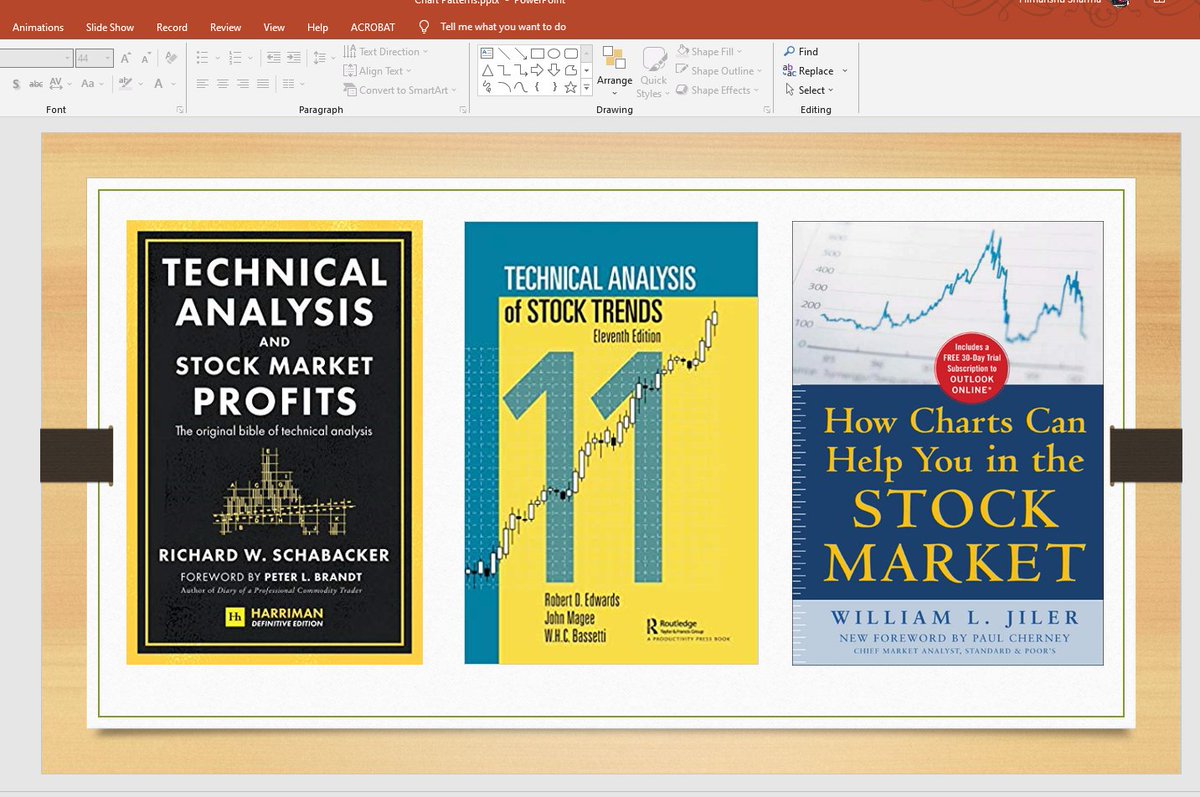
Task: Click the Increase Font Size icon
Action: [x=125, y=58]
